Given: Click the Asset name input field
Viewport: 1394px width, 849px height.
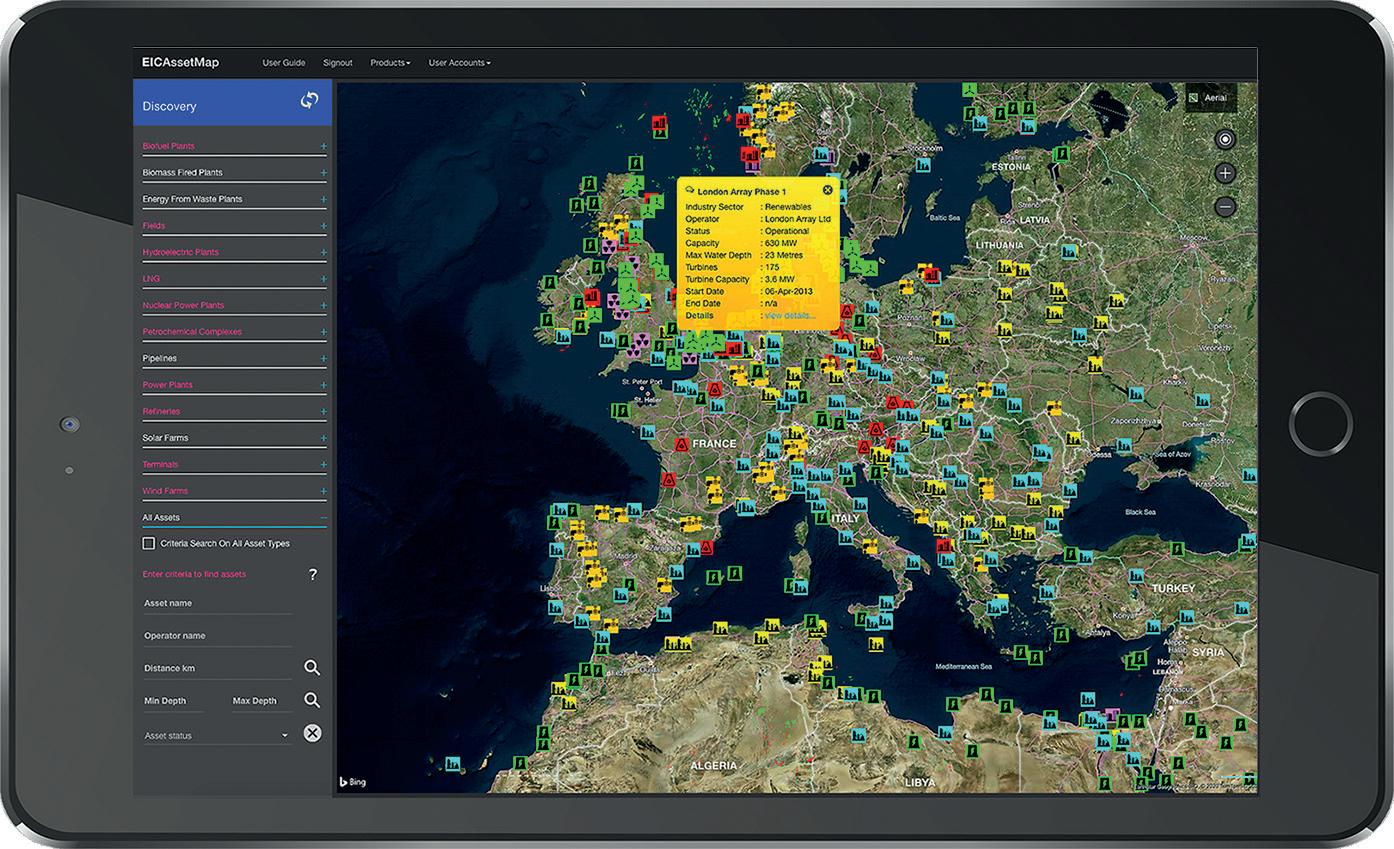Looking at the screenshot, I should 217,604.
